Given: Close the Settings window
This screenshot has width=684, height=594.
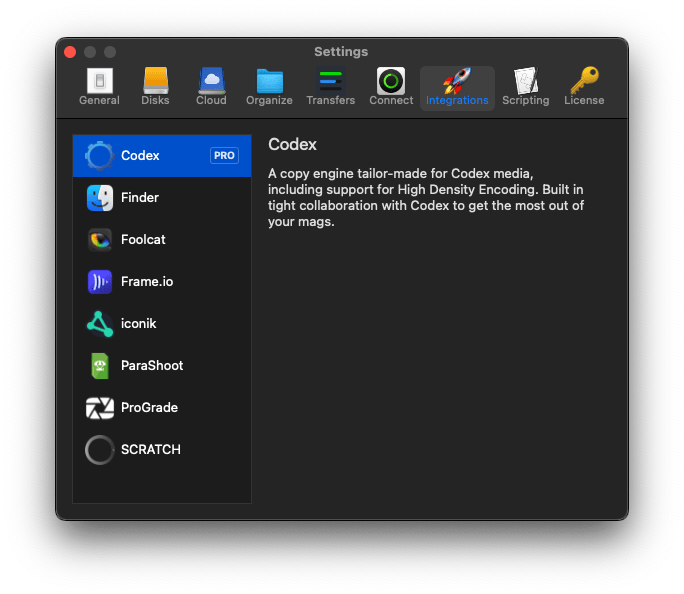Looking at the screenshot, I should [x=70, y=52].
